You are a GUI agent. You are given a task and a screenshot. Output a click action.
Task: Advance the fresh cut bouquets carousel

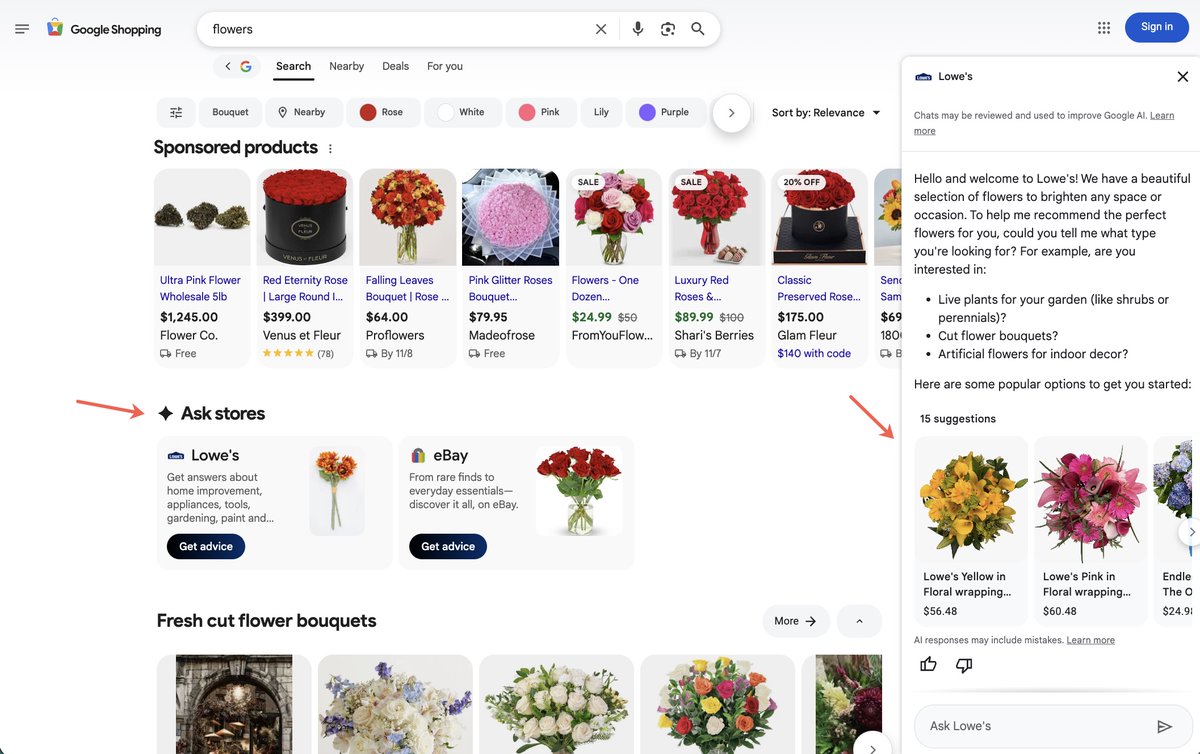[x=872, y=748]
